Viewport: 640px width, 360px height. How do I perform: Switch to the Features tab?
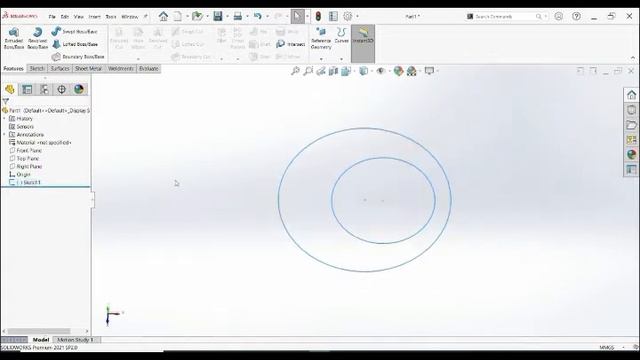click(13, 69)
